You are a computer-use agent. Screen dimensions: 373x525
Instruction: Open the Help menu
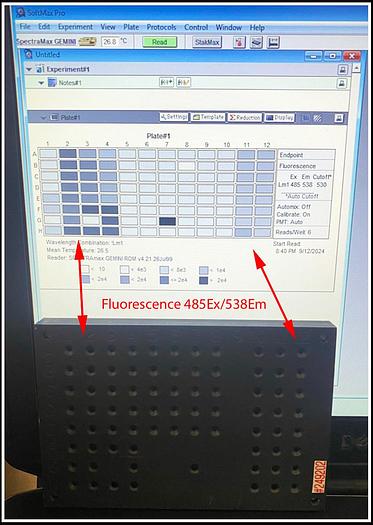tap(257, 27)
